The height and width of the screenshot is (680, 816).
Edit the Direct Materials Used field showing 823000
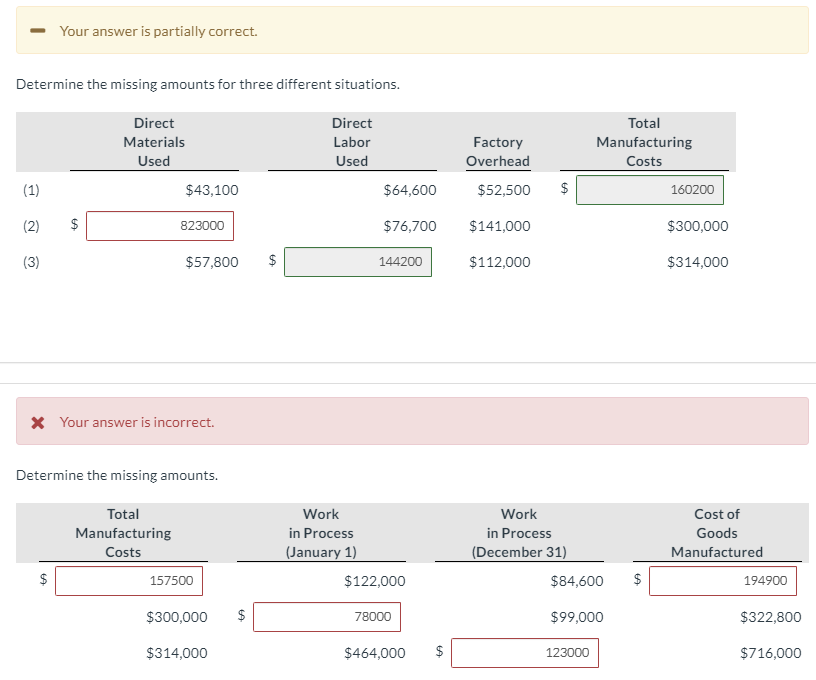tap(160, 226)
